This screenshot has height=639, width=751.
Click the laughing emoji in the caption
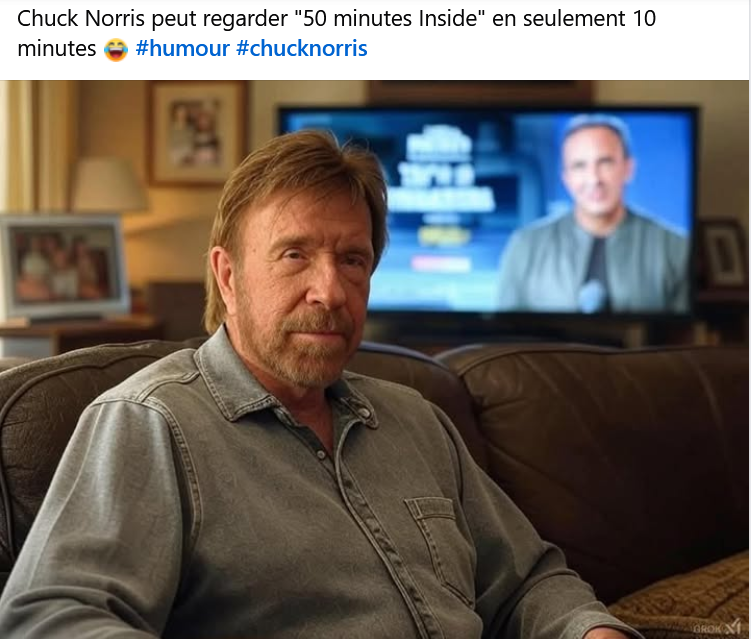coord(116,49)
